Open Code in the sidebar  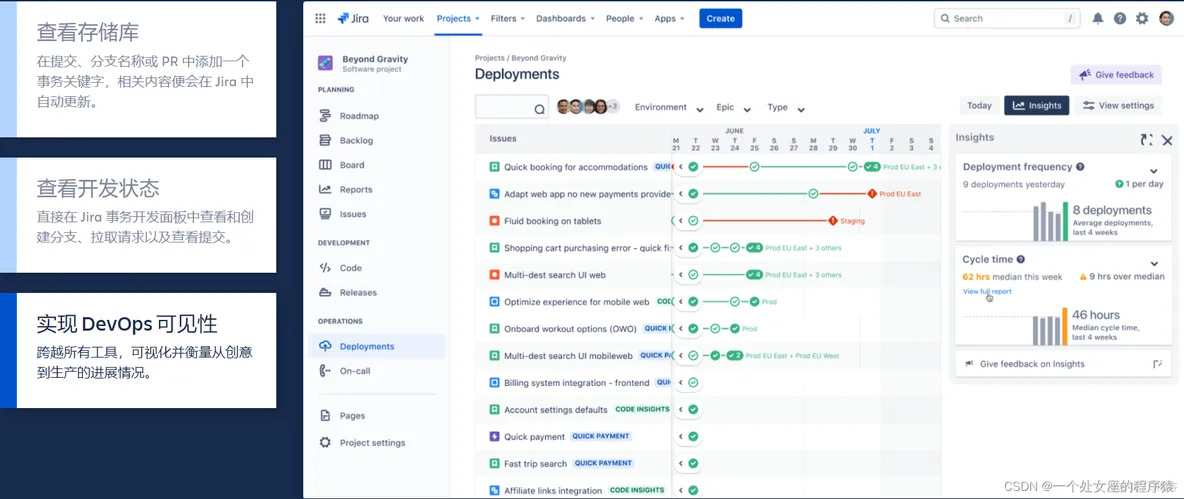(350, 268)
